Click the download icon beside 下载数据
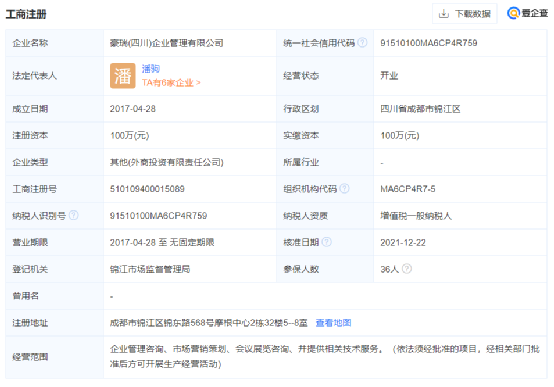 443,14
